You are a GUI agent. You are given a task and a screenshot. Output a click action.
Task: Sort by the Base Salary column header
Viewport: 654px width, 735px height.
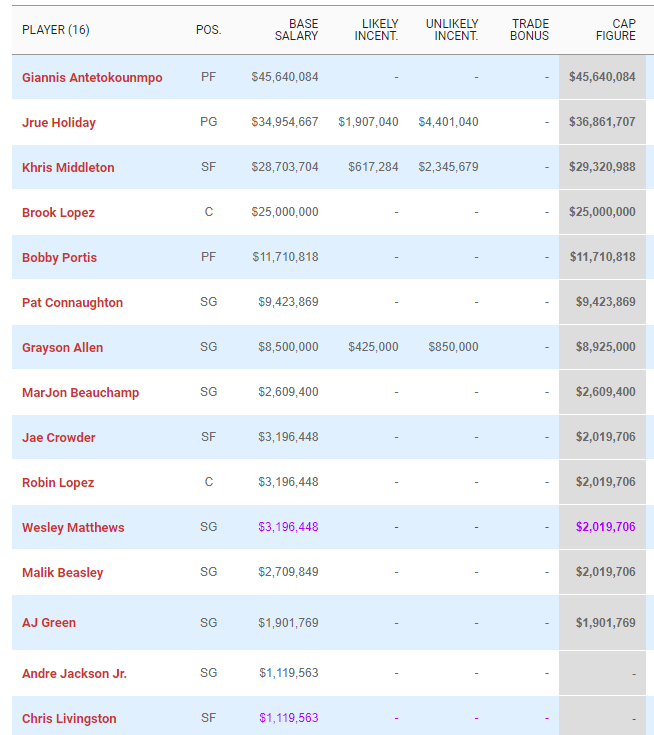296,30
